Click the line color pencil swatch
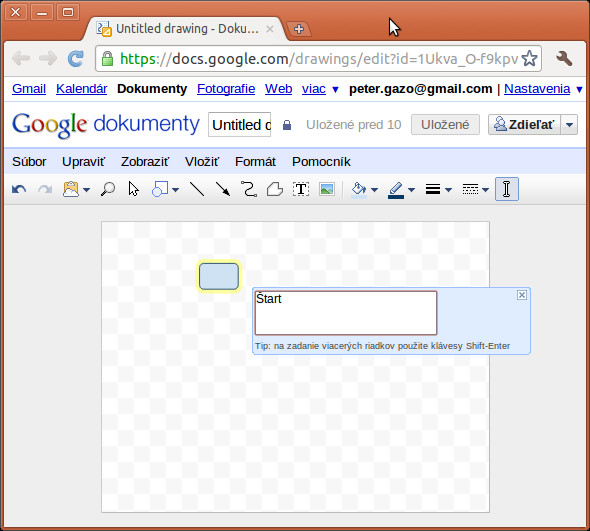590x531 pixels. [396, 190]
